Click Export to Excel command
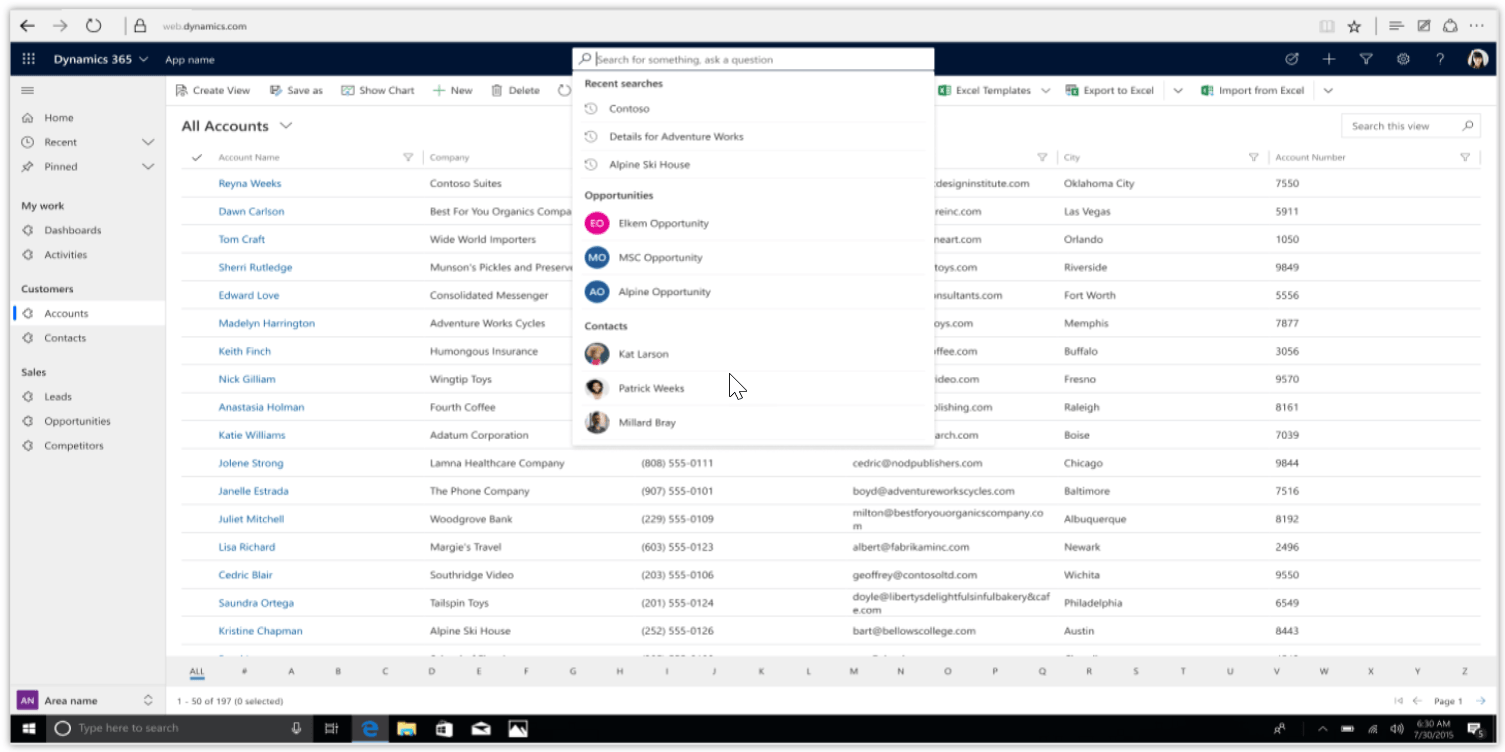Image resolution: width=1505 pixels, height=752 pixels. [1110, 90]
